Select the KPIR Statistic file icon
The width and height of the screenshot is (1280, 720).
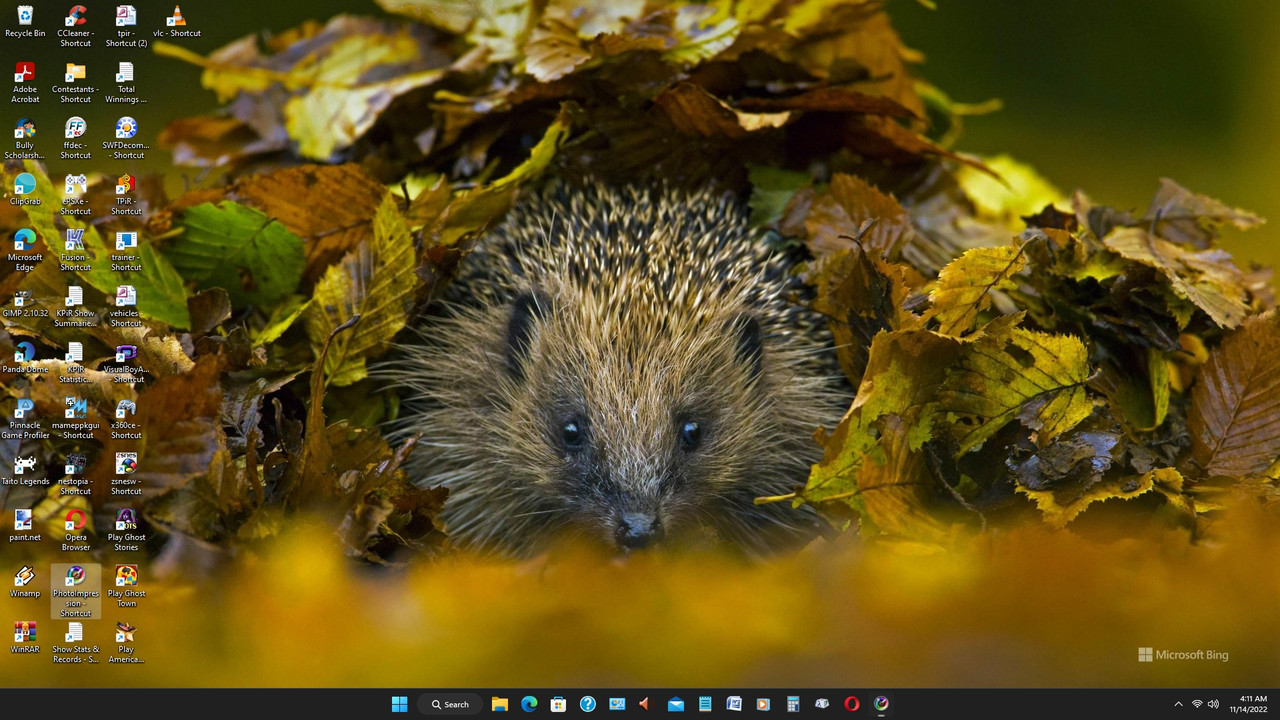click(75, 363)
